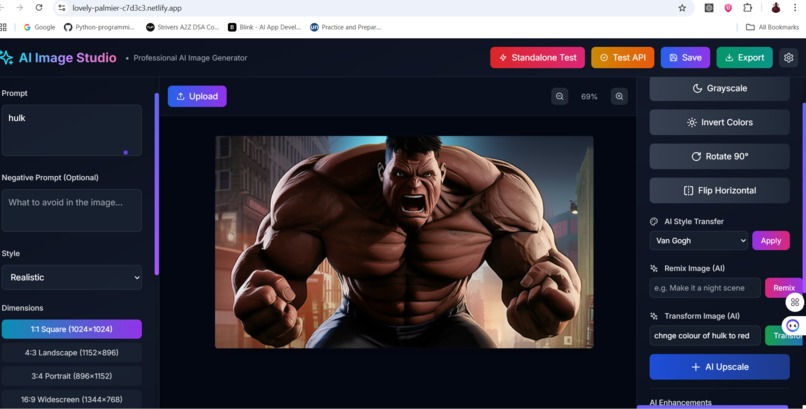This screenshot has height=409, width=806.
Task: Apply Invert Colors to the image
Action: [719, 122]
